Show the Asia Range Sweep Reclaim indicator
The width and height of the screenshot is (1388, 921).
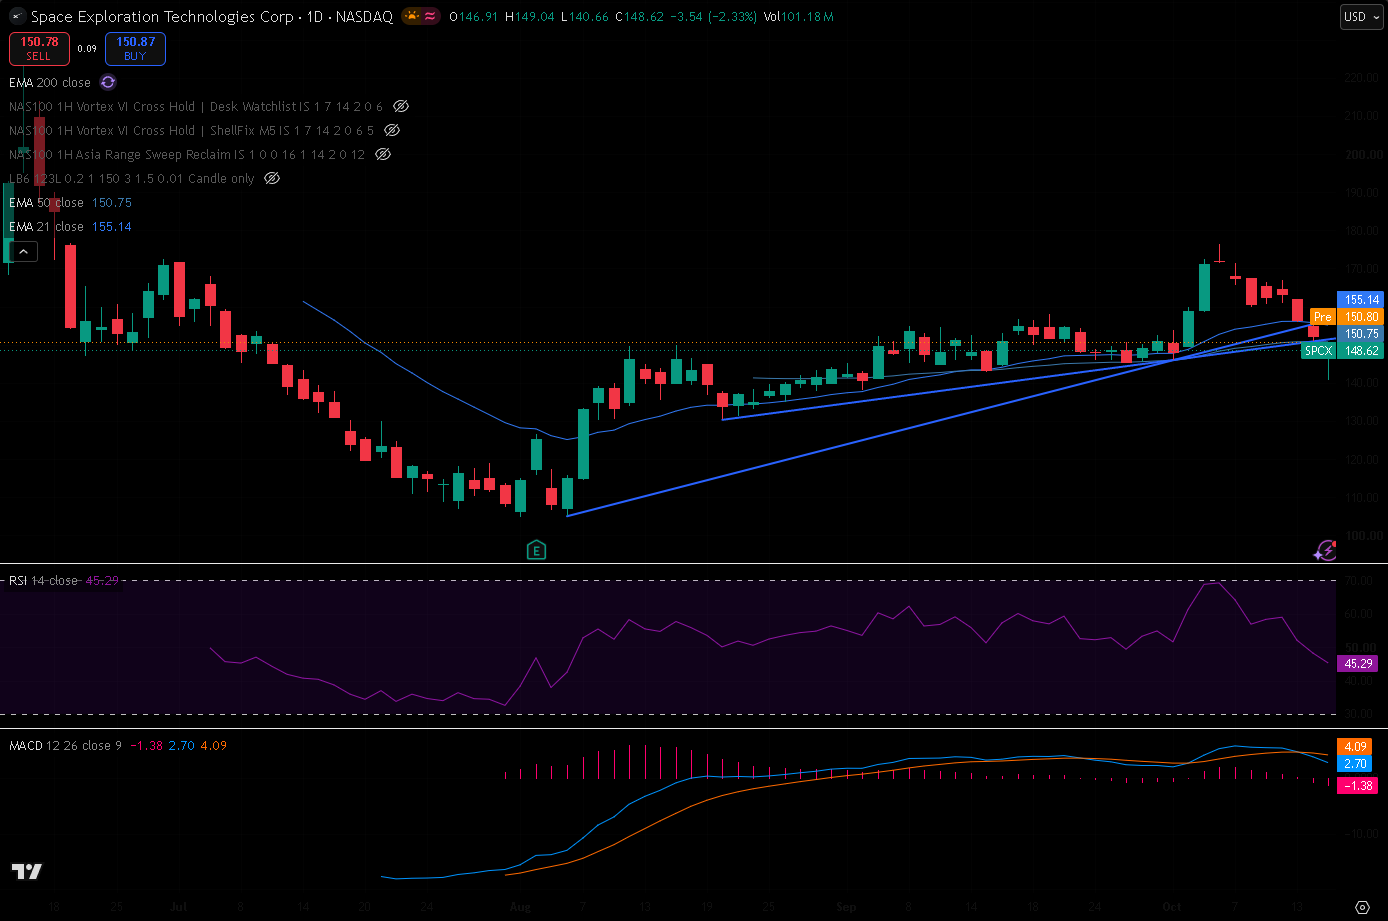coord(383,154)
